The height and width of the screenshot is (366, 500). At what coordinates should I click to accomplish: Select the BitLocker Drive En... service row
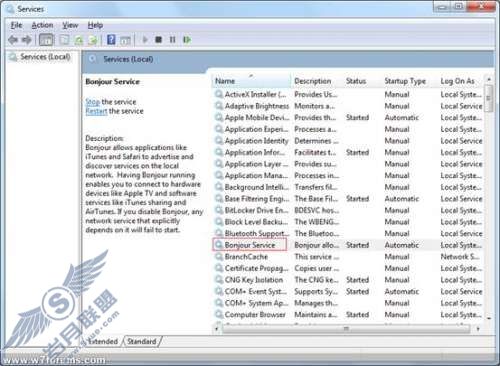348,210
